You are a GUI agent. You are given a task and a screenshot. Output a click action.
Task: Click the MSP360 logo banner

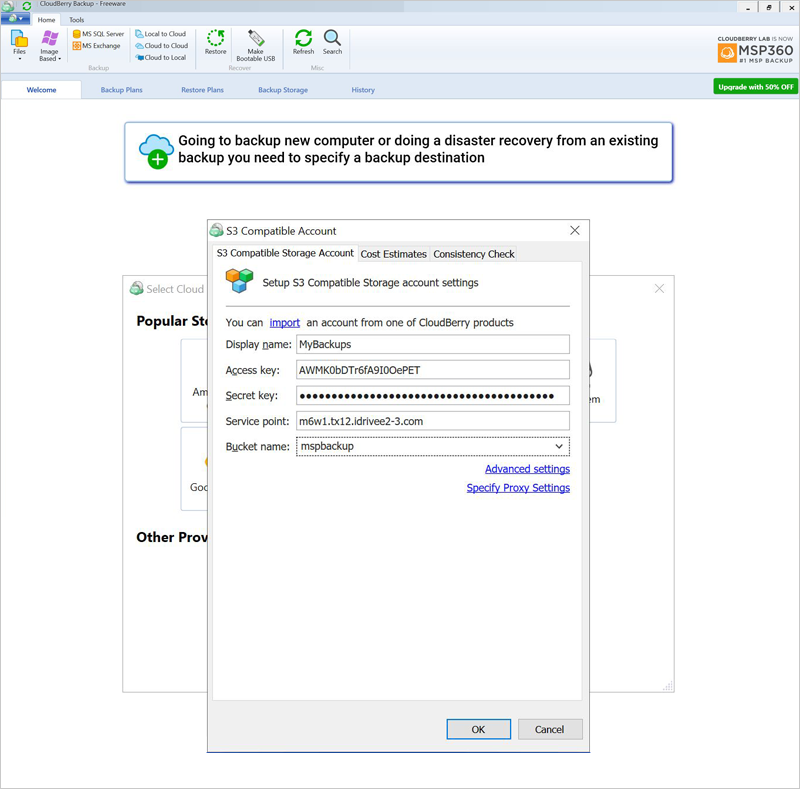pos(755,50)
